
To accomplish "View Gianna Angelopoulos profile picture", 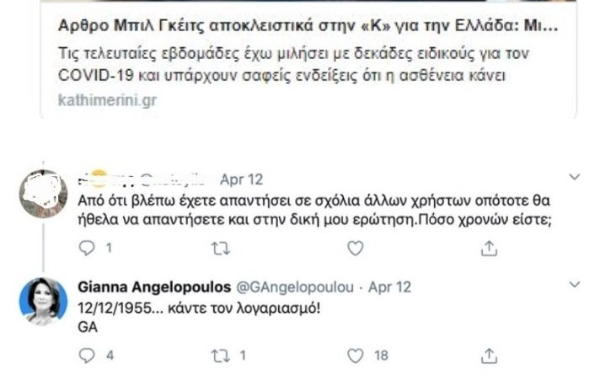I will coord(43,302).
